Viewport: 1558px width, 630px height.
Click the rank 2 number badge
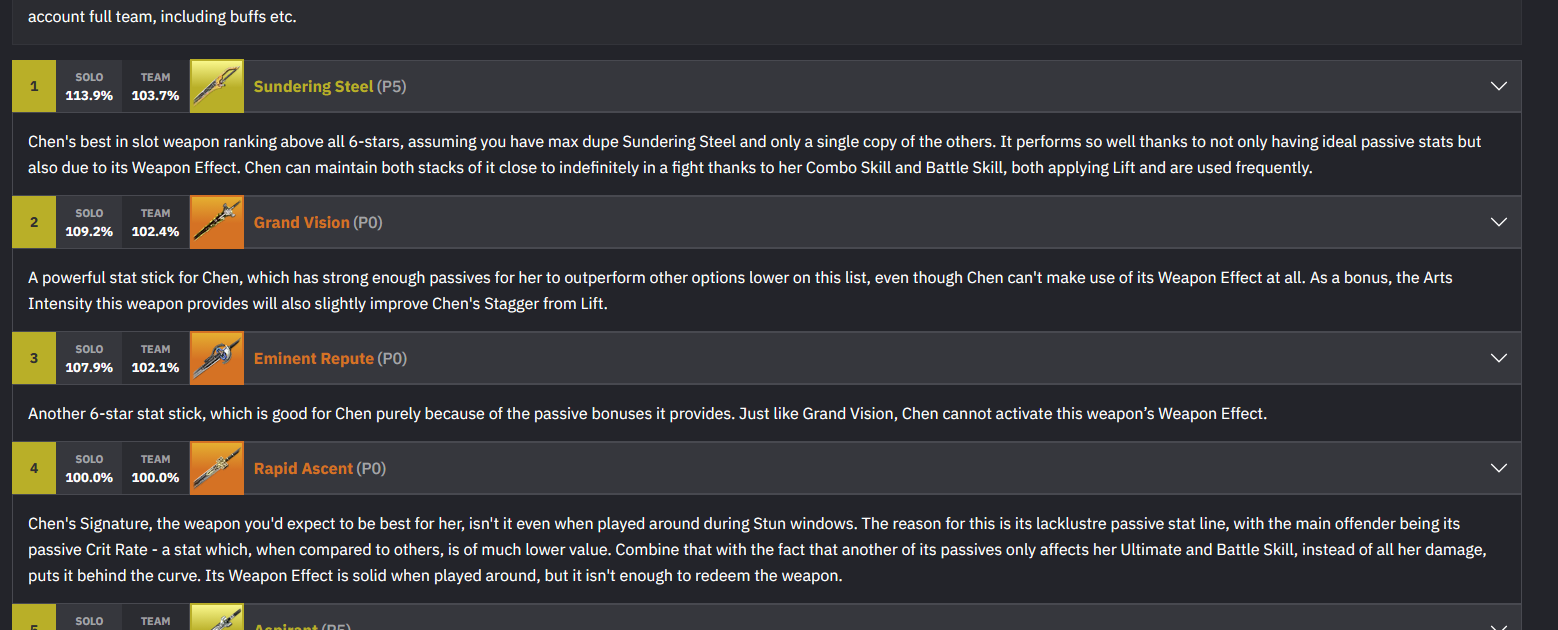(x=34, y=222)
